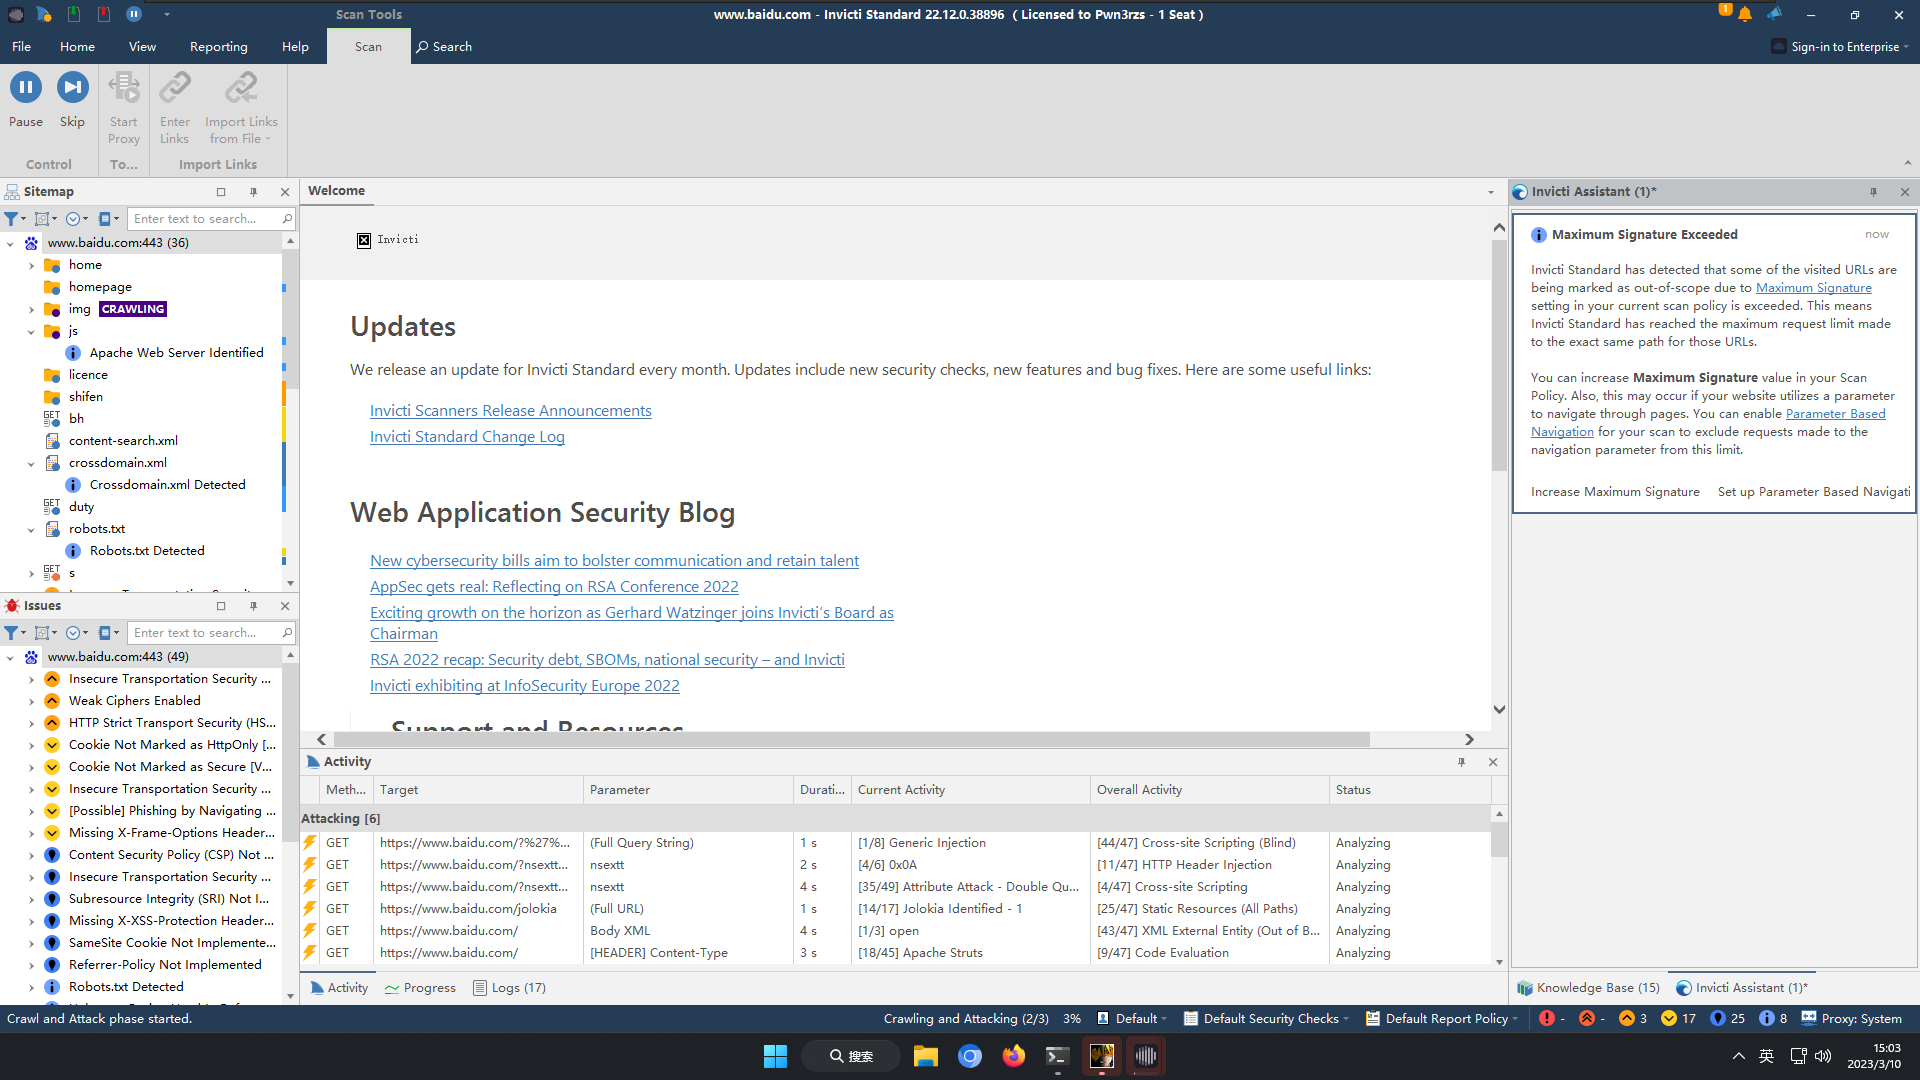Viewport: 1920px width, 1080px height.
Task: Switch to the Reporting ribbon tab
Action: [218, 46]
